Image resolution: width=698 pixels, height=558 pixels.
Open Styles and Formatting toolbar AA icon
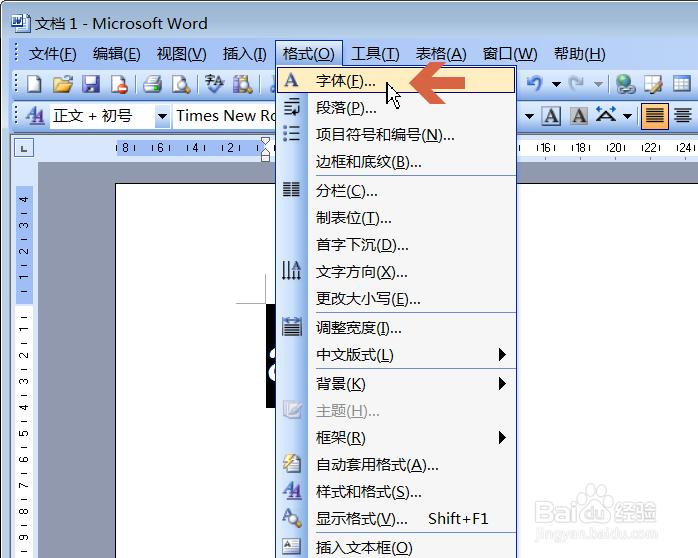(x=35, y=116)
